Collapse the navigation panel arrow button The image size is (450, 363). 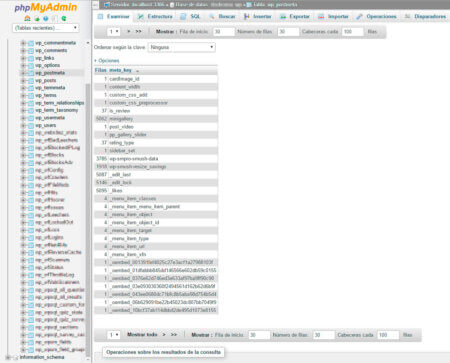coord(95,5)
